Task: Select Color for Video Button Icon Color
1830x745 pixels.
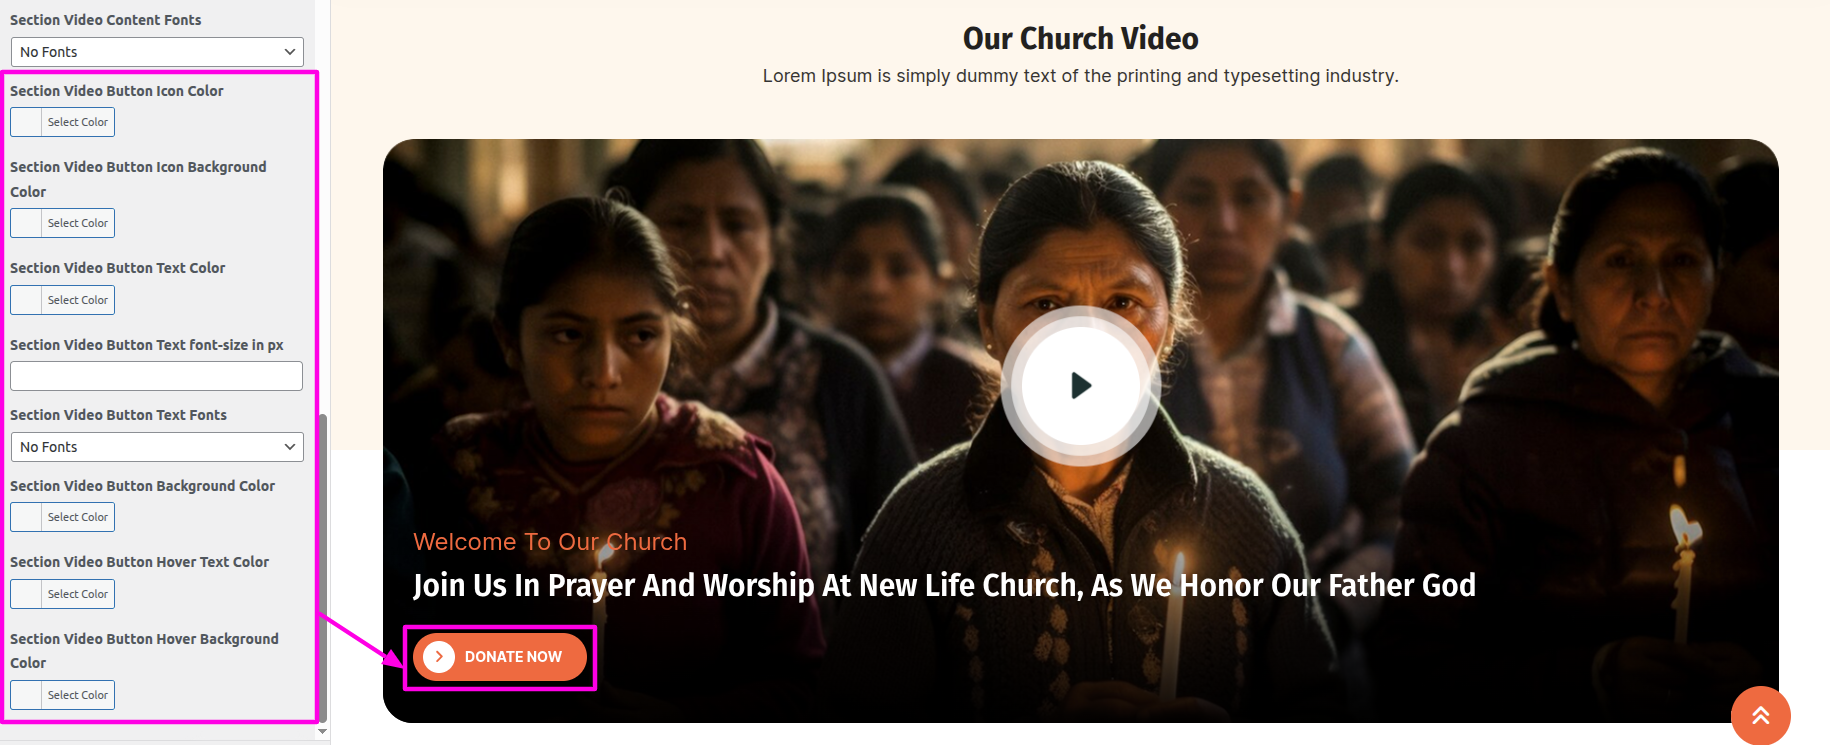Action: (78, 122)
